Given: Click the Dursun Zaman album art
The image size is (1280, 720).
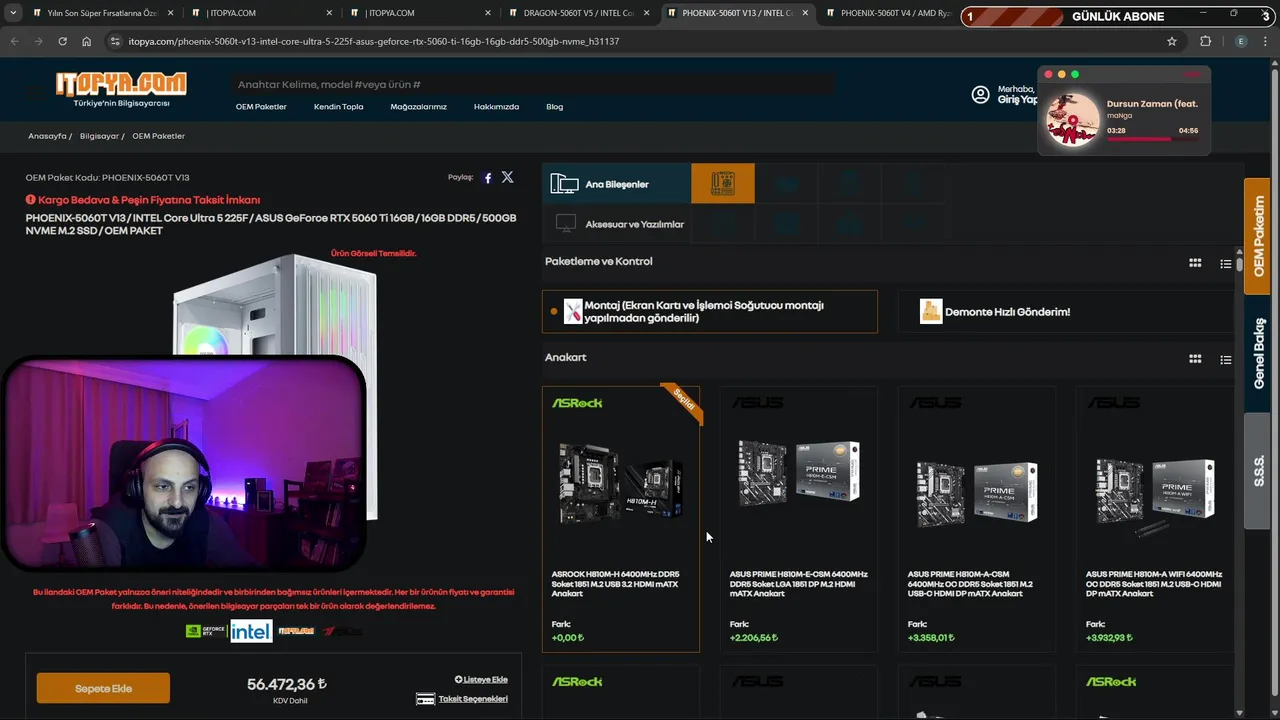Looking at the screenshot, I should [1072, 120].
